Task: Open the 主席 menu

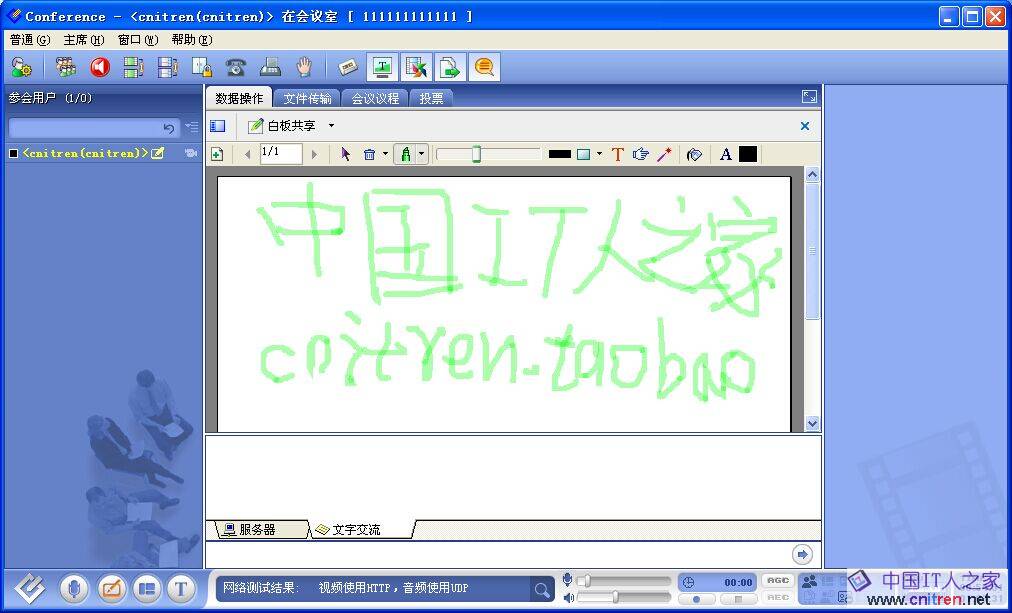Action: coord(84,40)
